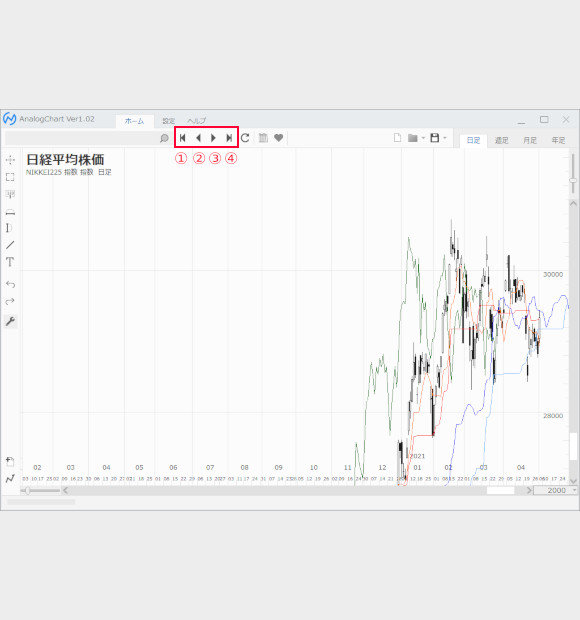Viewport: 580px width, 620px height.
Task: Select the Text tool in the left toolbar
Action: [x=10, y=262]
